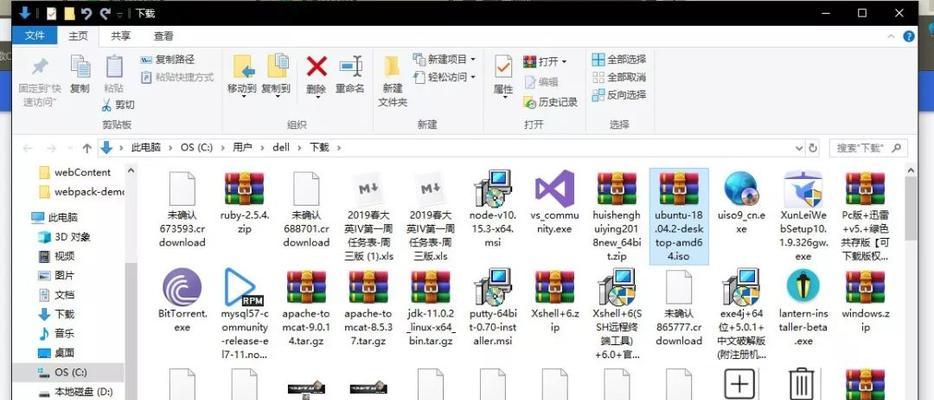Select 未确认 673593.crdownload file
The image size is (934, 400).
pos(182,209)
